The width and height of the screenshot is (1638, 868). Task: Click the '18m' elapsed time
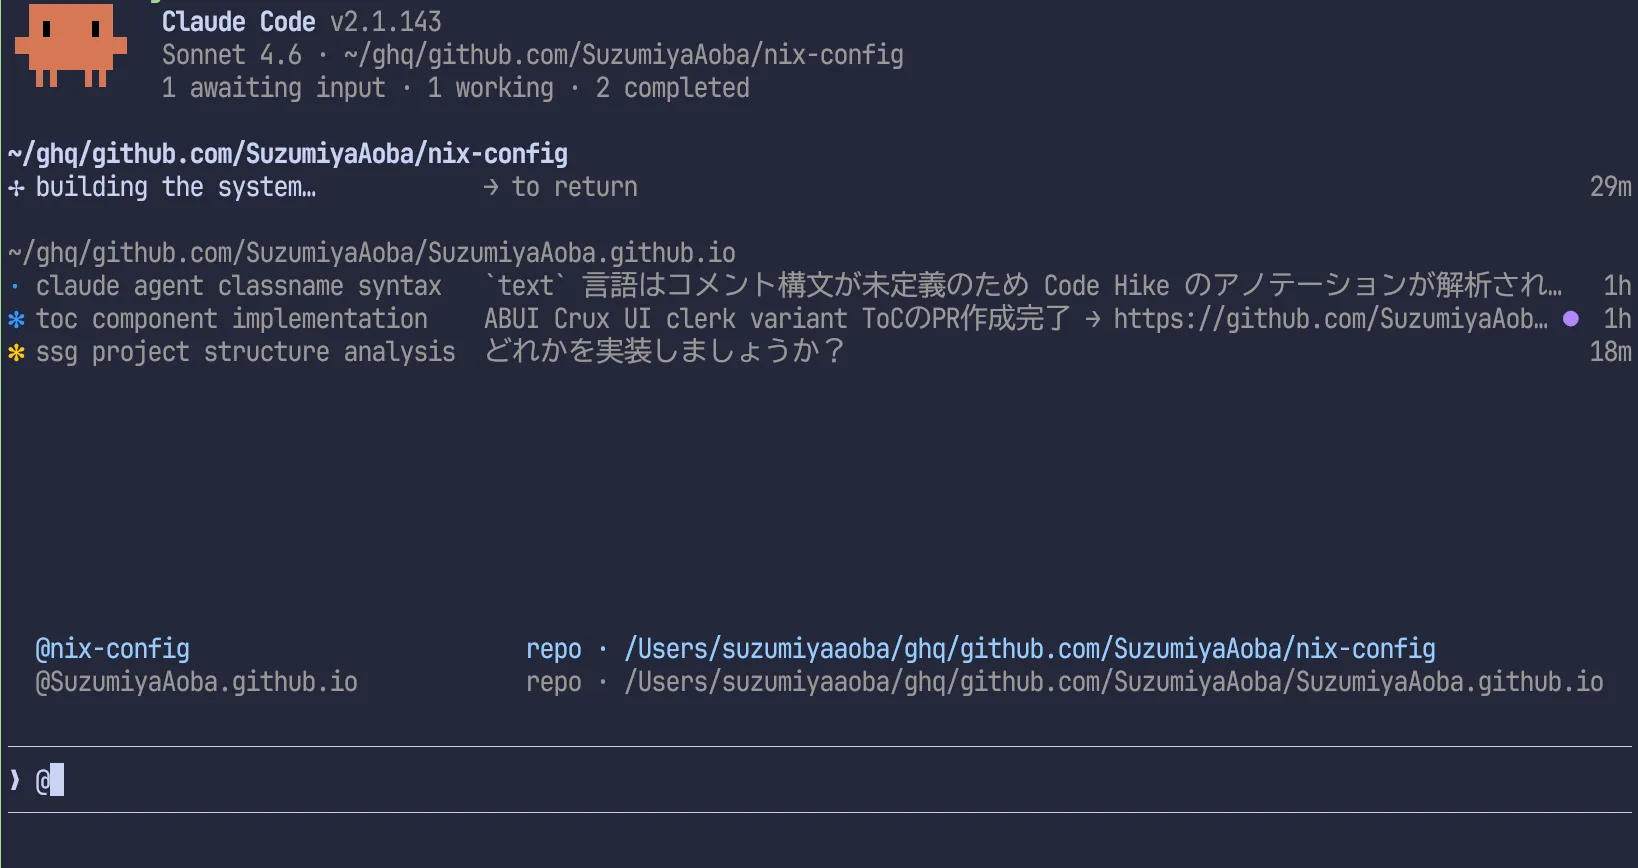pos(1611,352)
